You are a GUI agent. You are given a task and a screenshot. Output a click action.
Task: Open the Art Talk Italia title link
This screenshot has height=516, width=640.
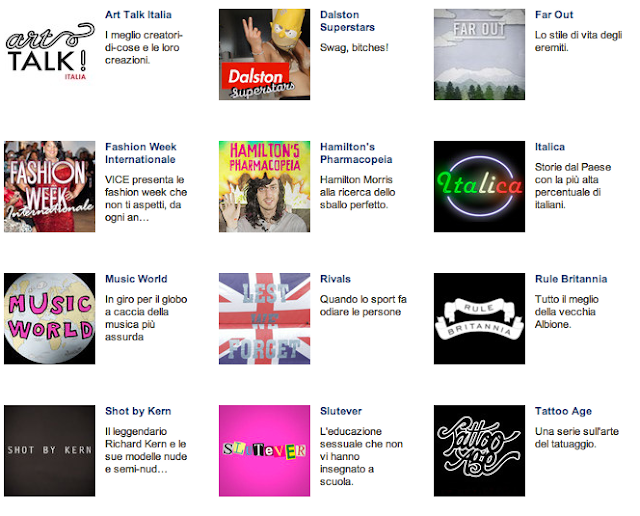(138, 15)
